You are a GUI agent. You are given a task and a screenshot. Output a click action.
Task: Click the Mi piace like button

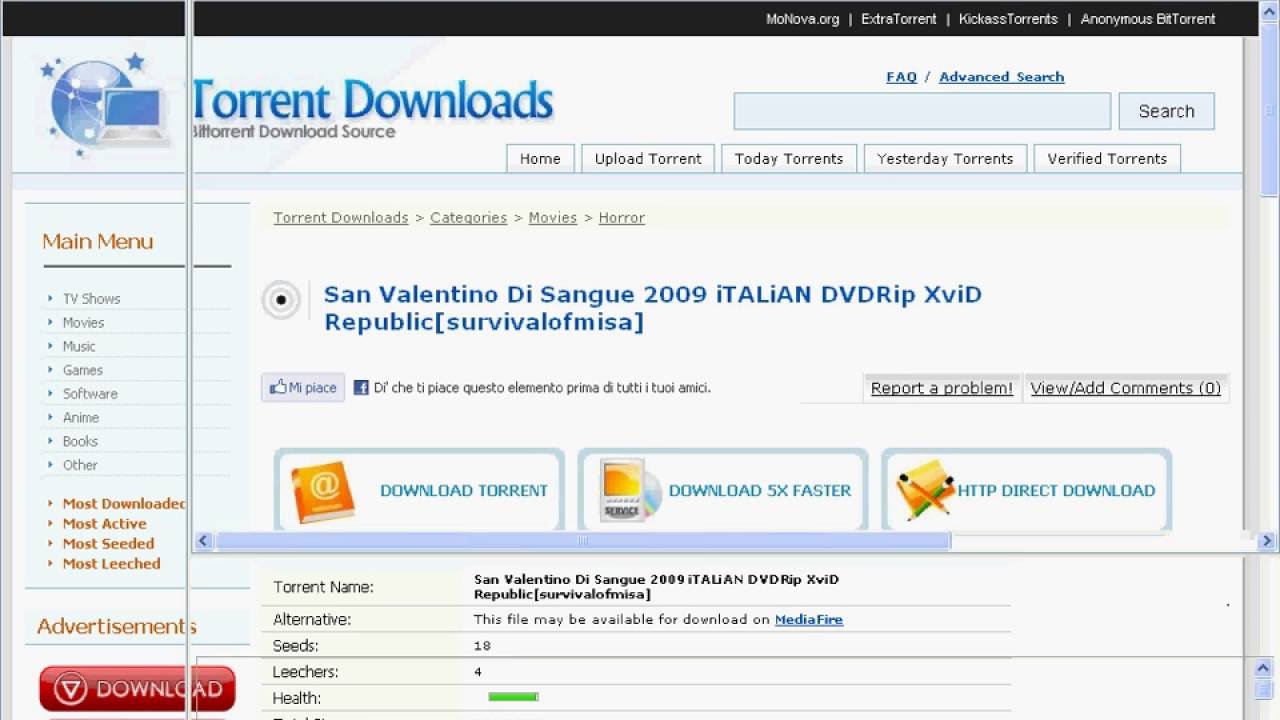pos(303,388)
